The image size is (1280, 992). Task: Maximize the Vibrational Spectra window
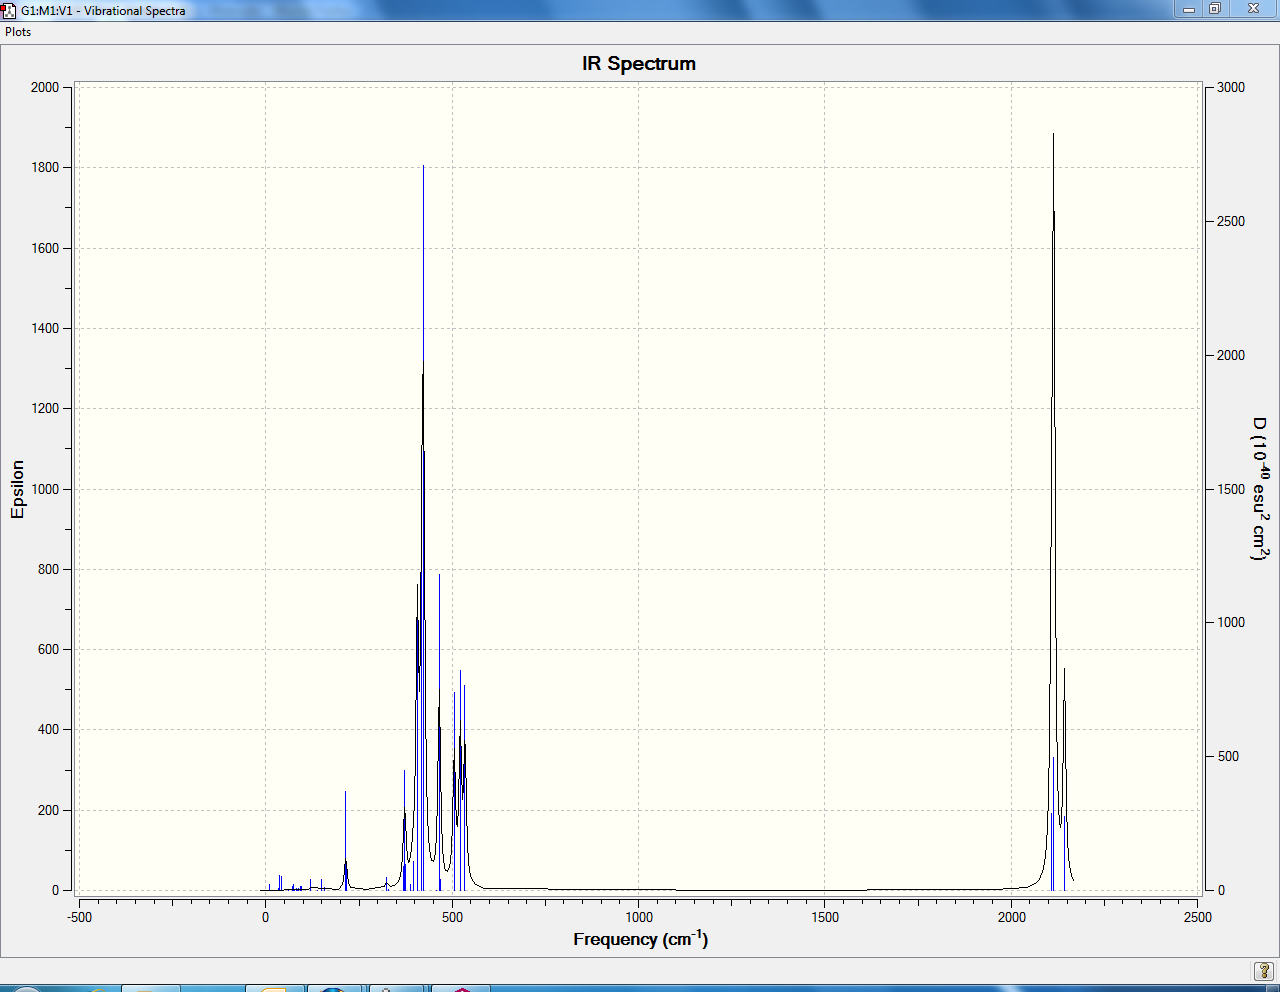coord(1215,9)
